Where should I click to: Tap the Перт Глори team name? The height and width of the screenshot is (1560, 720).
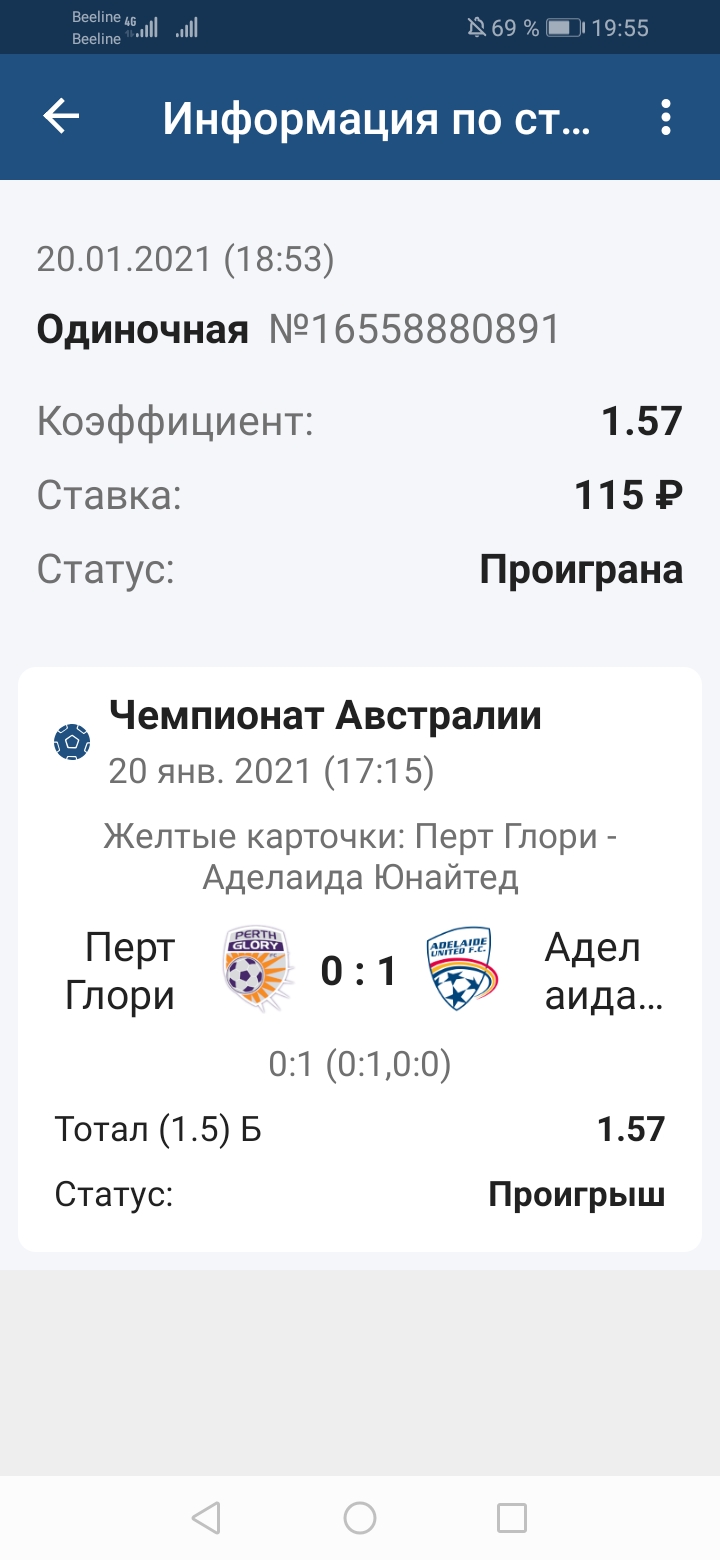coord(121,971)
